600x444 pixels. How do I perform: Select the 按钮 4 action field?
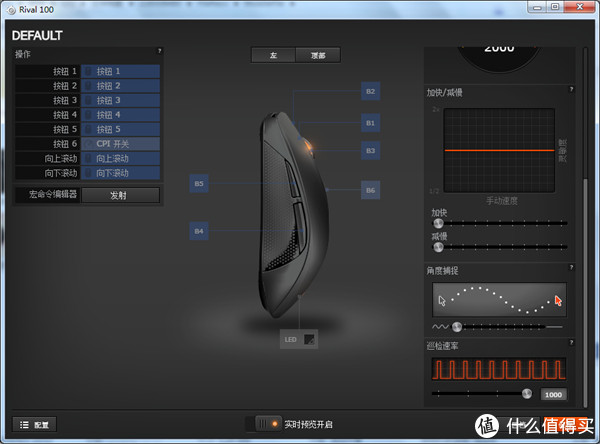click(x=120, y=115)
